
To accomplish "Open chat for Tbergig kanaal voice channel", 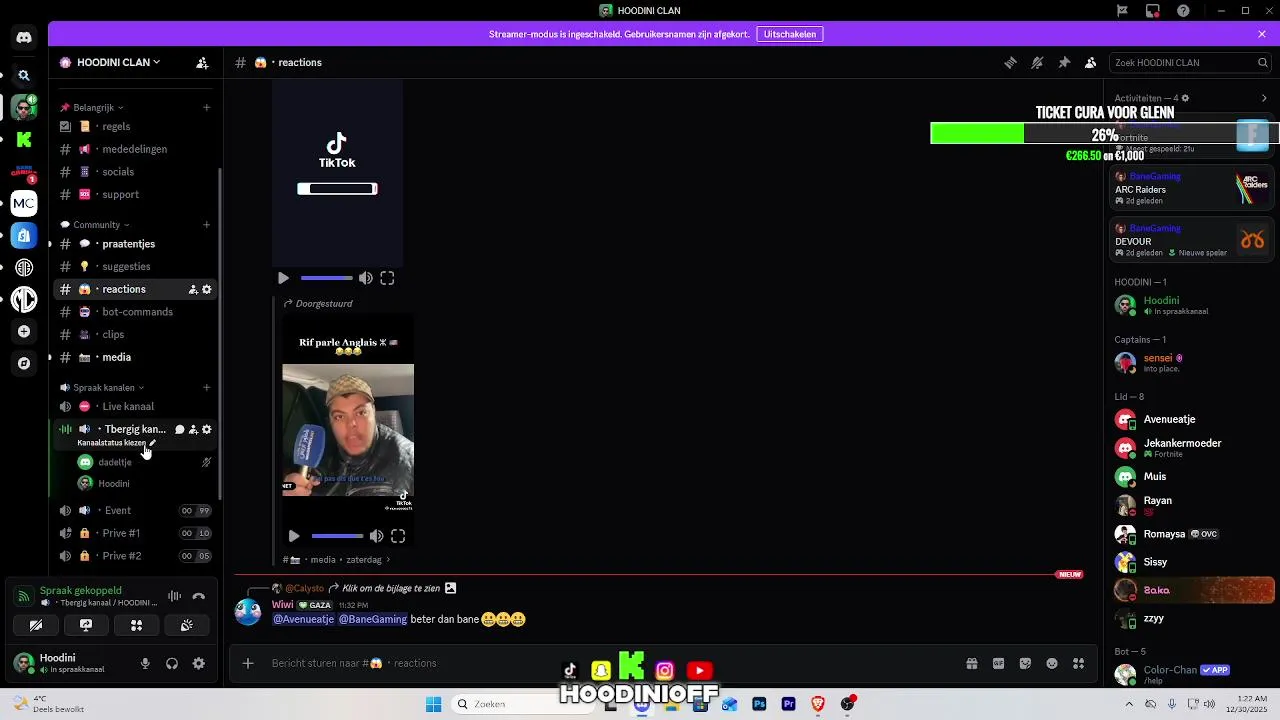I will tap(180, 429).
